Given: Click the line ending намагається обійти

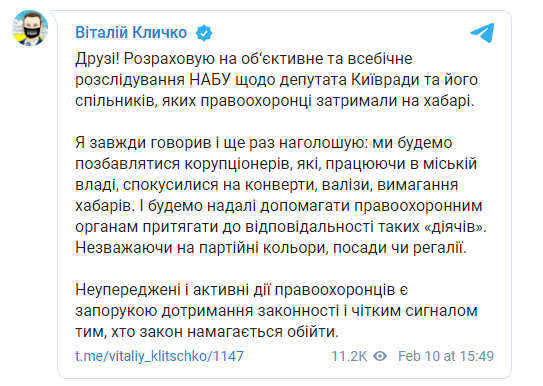Looking at the screenshot, I should click(x=207, y=332).
